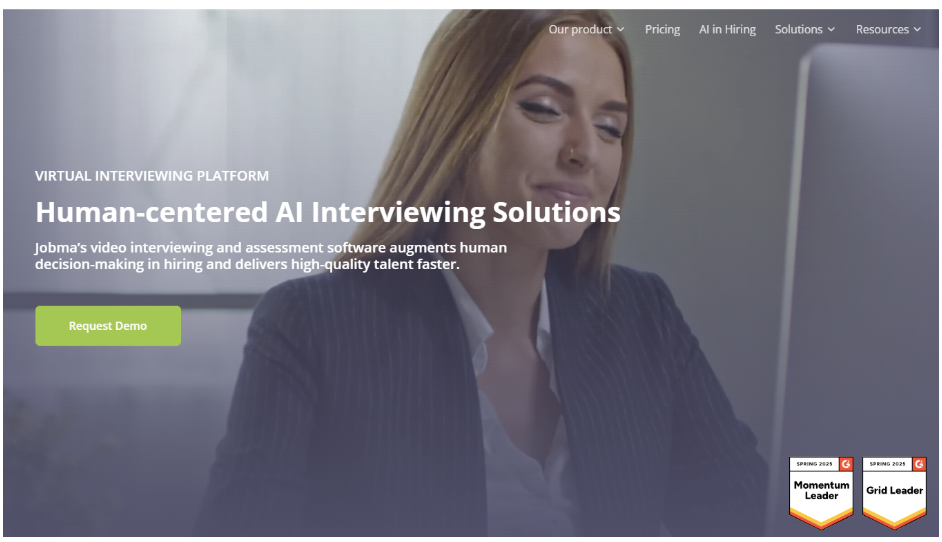
Task: Expand the Solutions dropdown arrow
Action: point(831,30)
